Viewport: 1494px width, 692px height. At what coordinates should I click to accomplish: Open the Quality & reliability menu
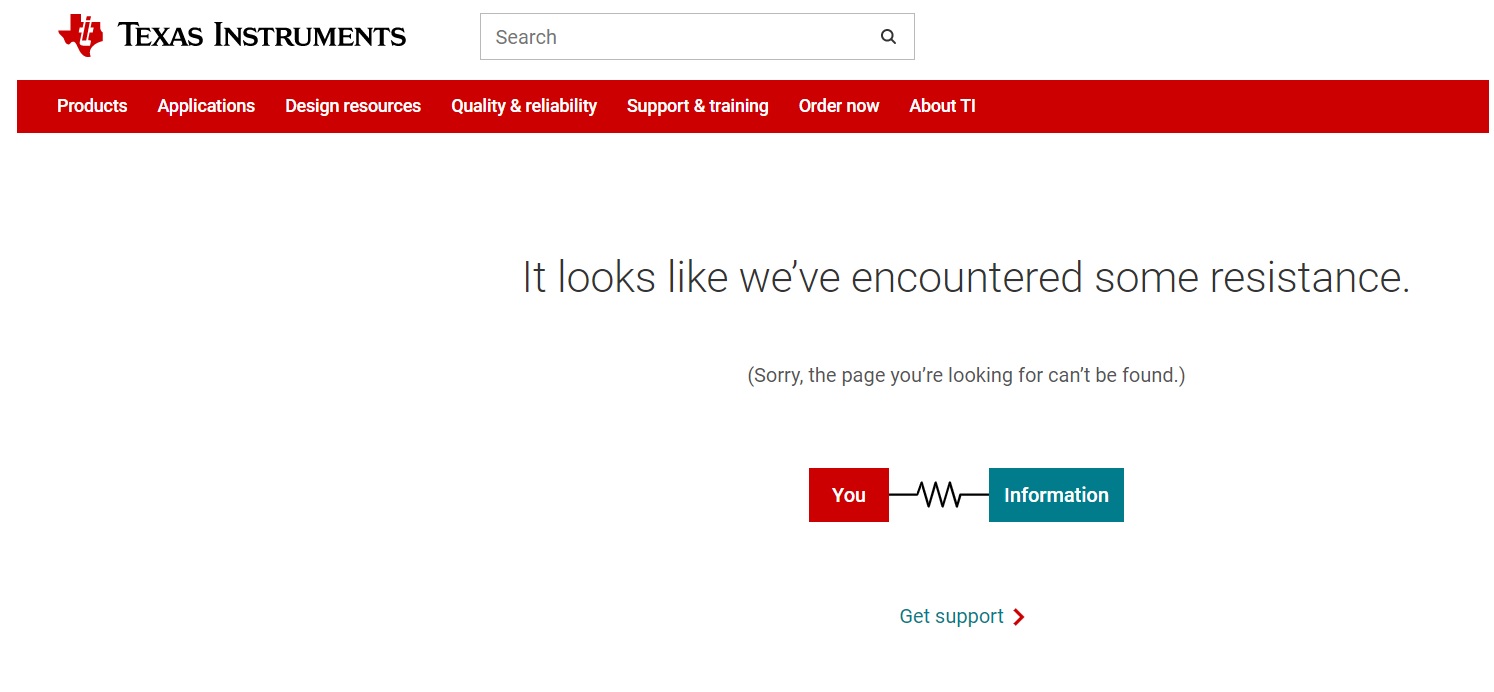coord(524,106)
